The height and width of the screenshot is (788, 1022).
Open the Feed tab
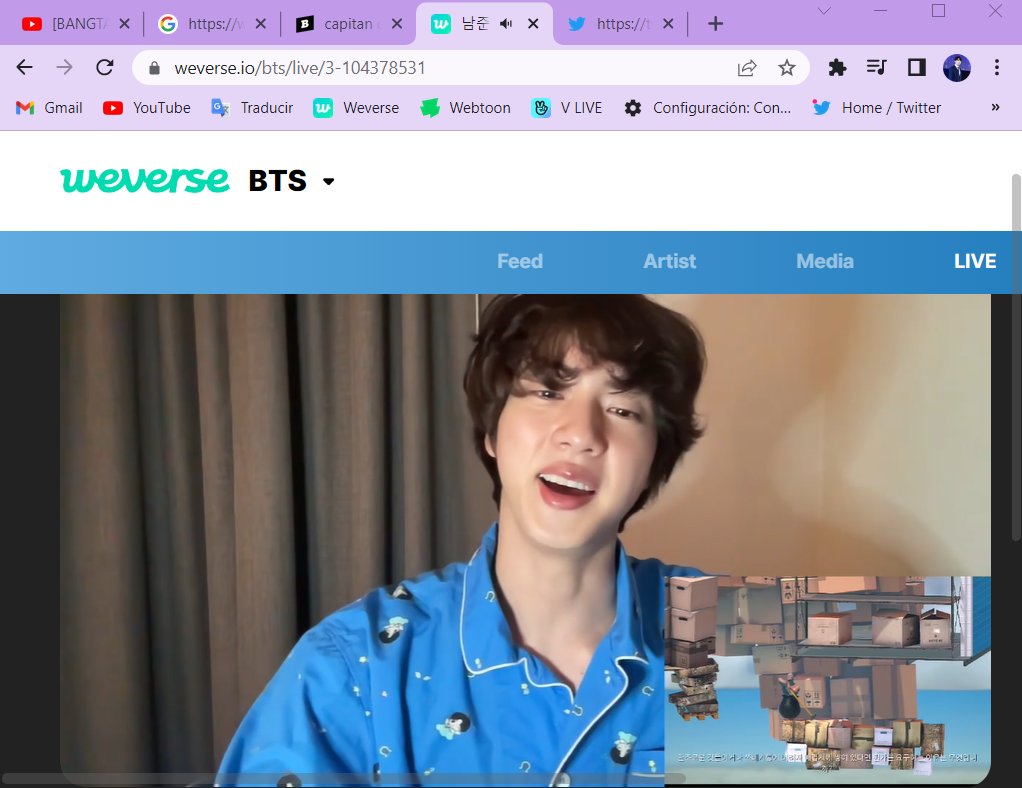pos(519,261)
